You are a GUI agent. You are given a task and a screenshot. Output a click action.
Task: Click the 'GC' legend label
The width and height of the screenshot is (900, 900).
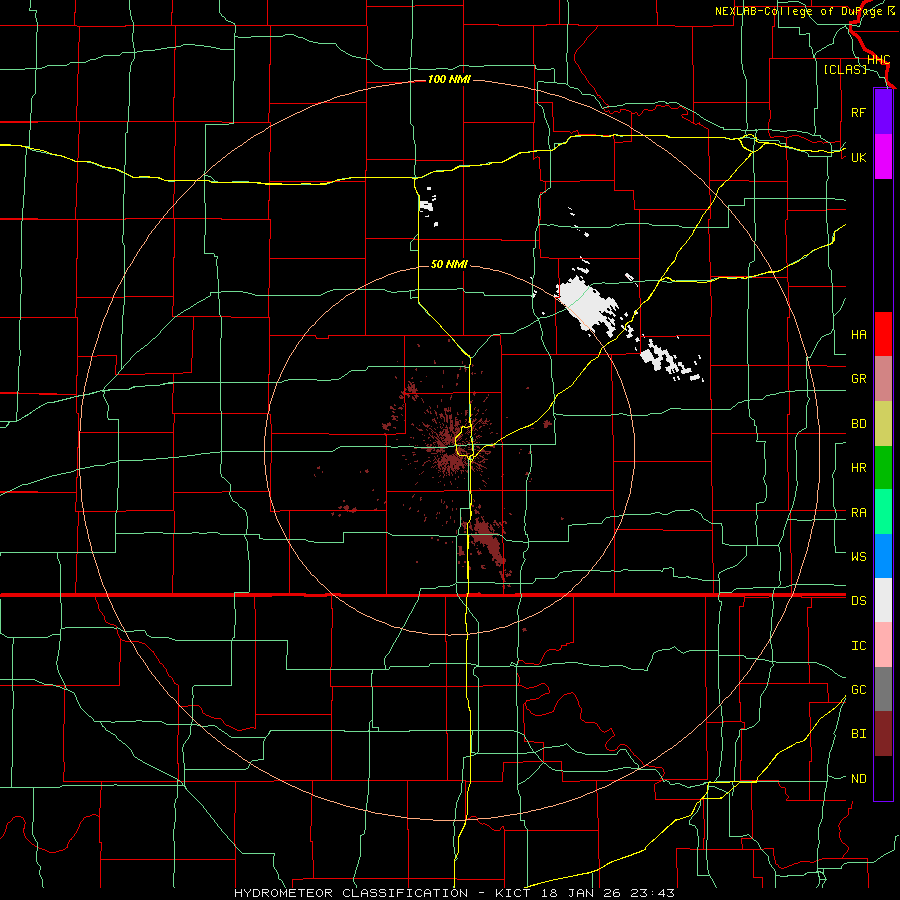858,690
